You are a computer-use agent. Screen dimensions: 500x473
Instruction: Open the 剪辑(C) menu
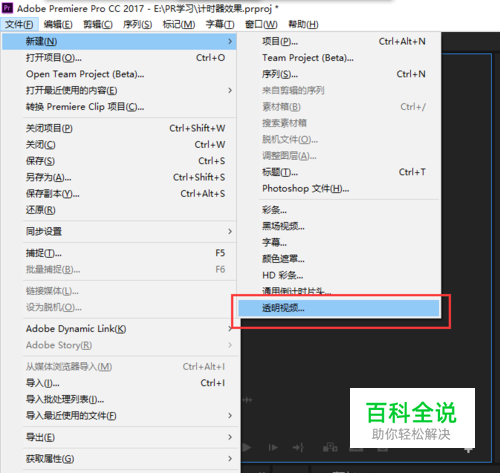point(98,24)
